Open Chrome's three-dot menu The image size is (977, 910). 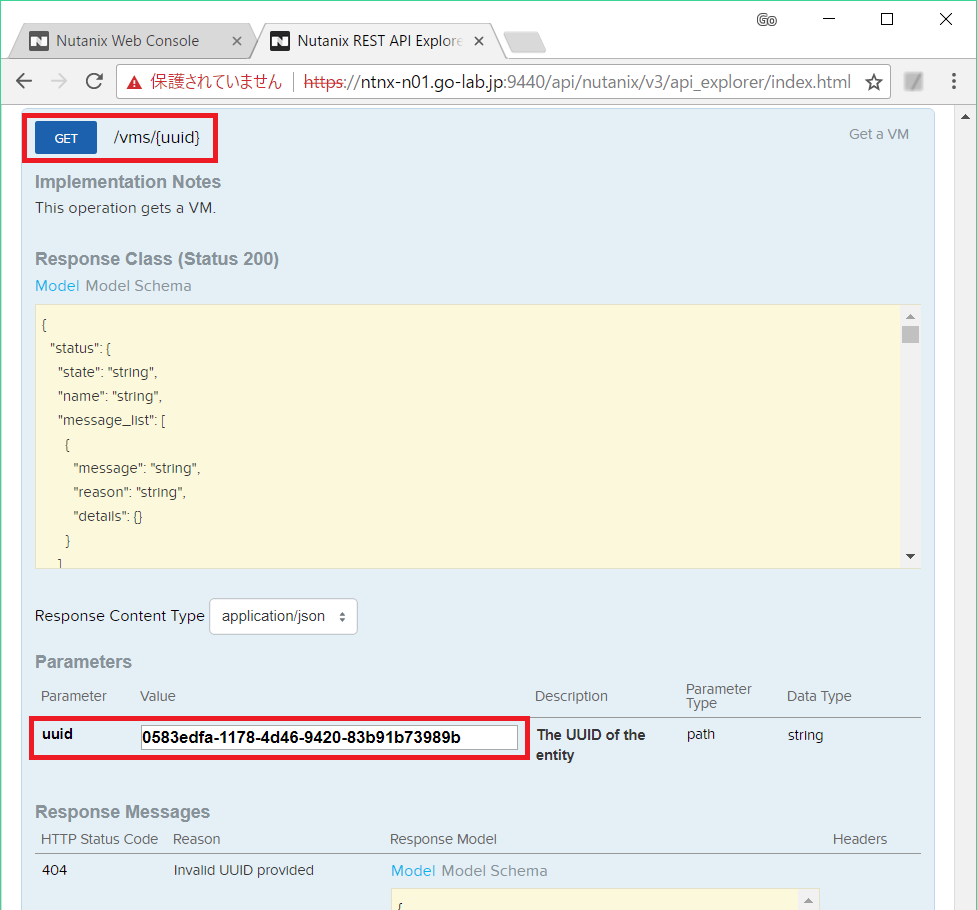954,81
